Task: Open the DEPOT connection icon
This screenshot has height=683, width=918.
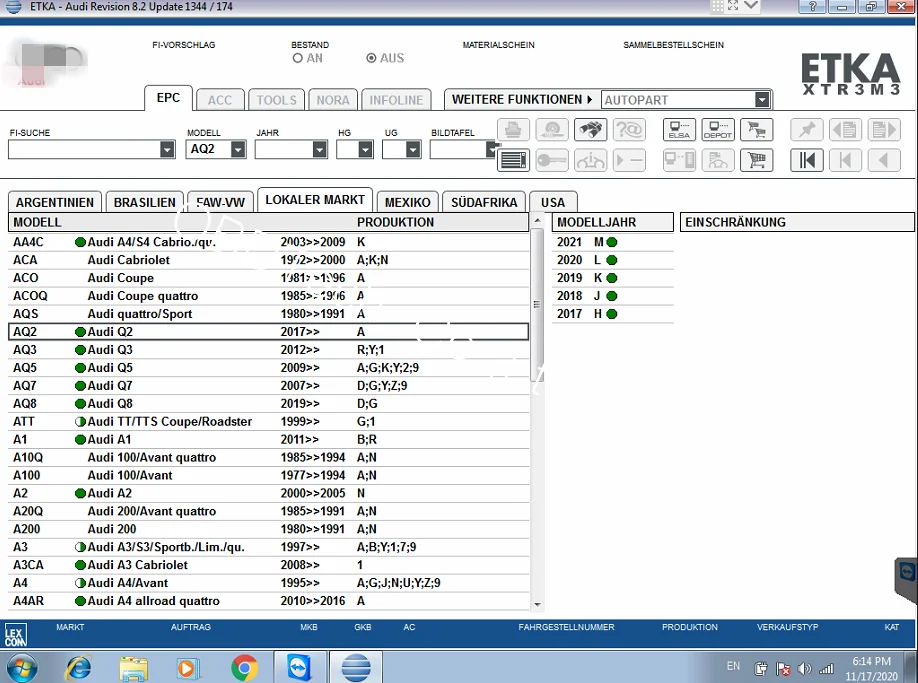Action: [x=718, y=129]
